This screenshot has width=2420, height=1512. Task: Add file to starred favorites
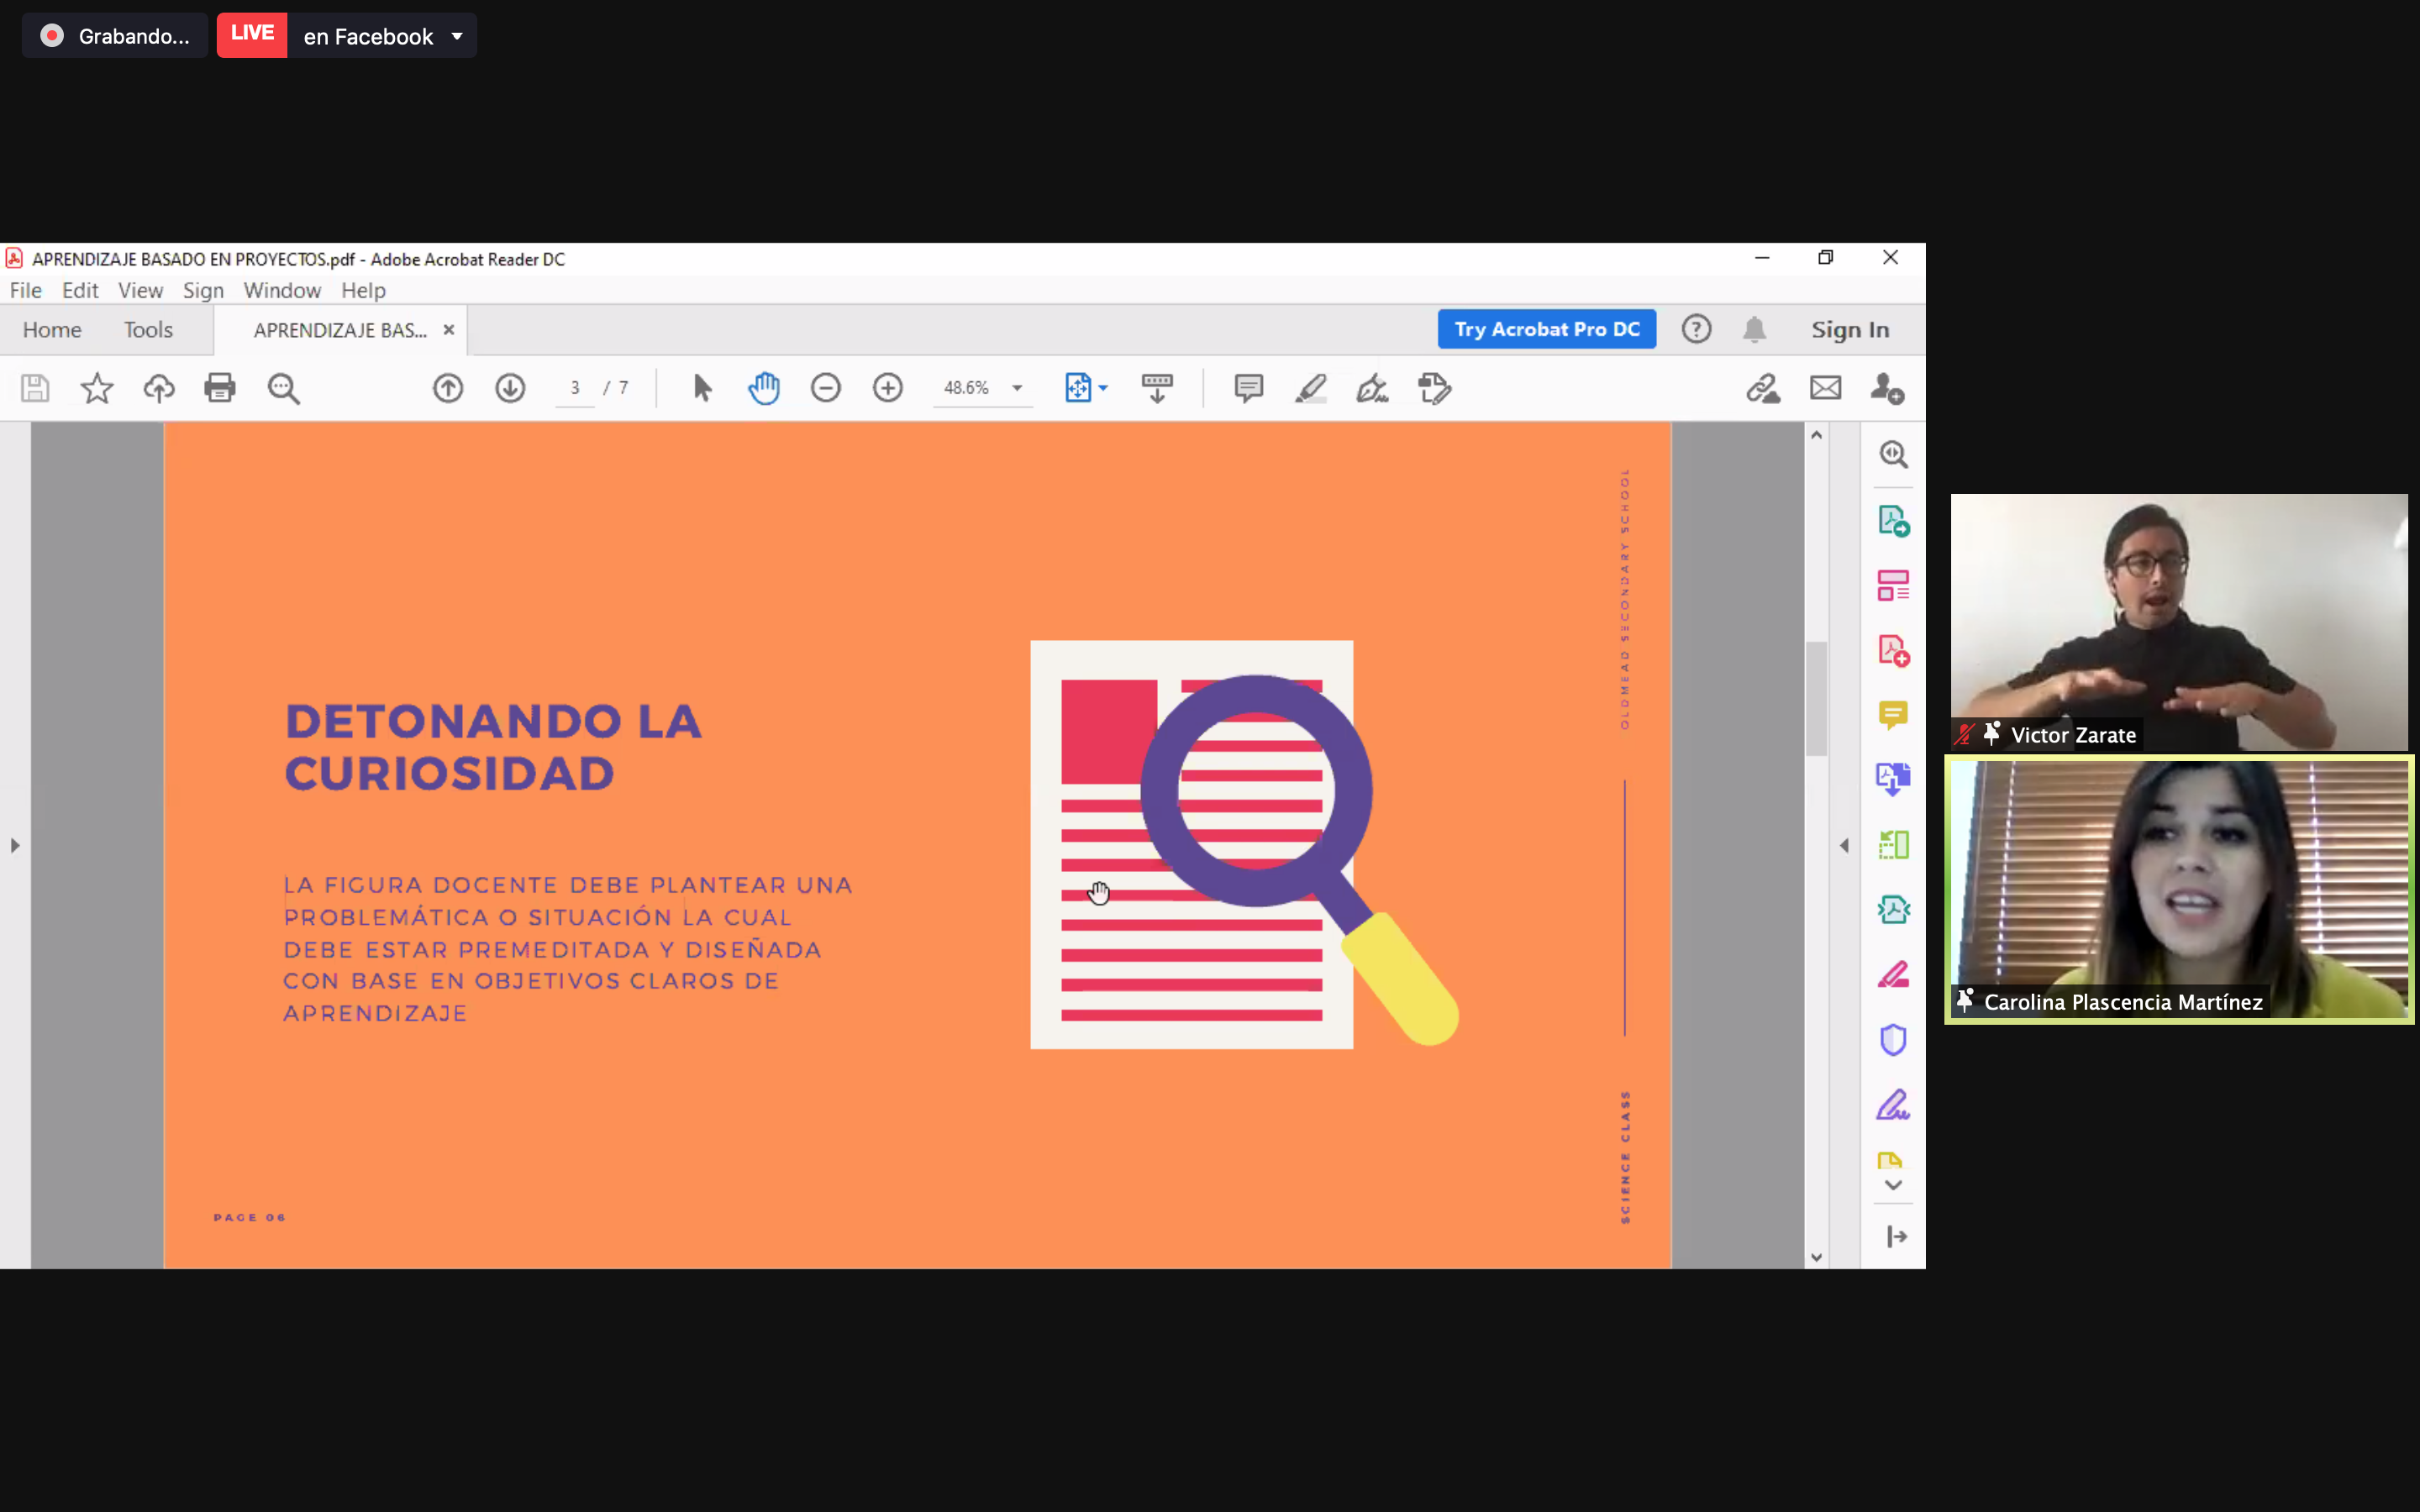97,388
